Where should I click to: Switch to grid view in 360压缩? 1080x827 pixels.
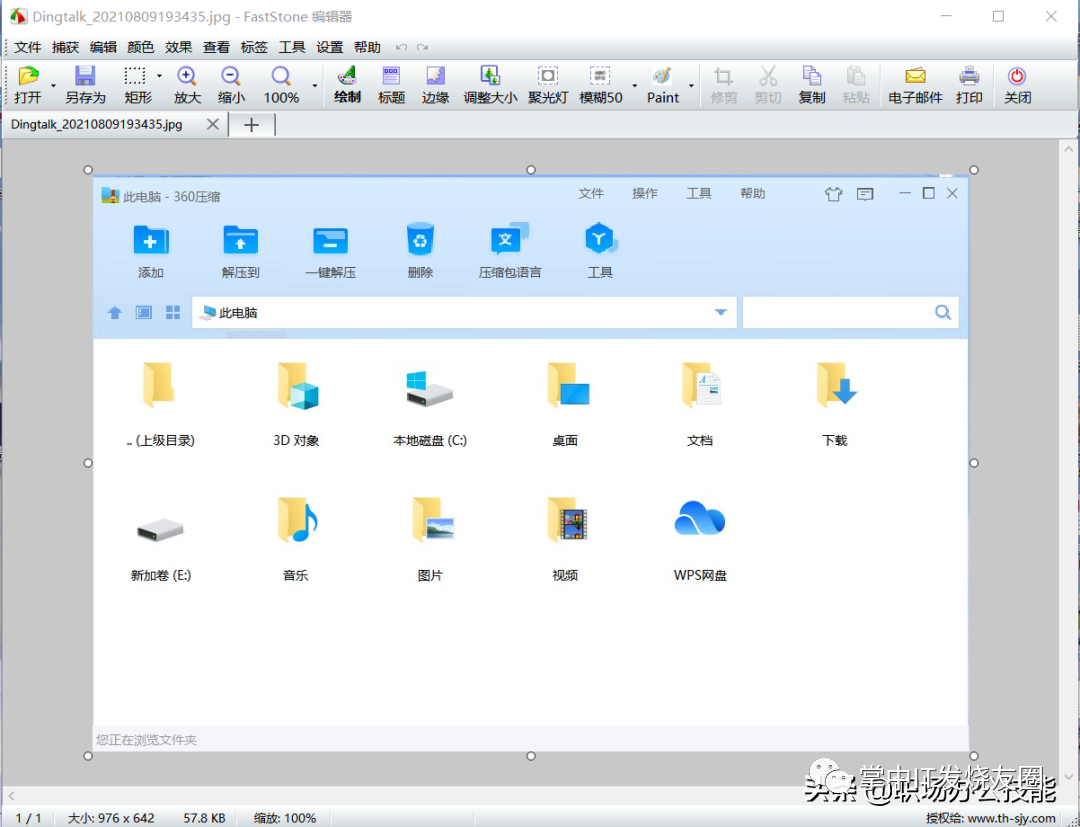tap(173, 313)
